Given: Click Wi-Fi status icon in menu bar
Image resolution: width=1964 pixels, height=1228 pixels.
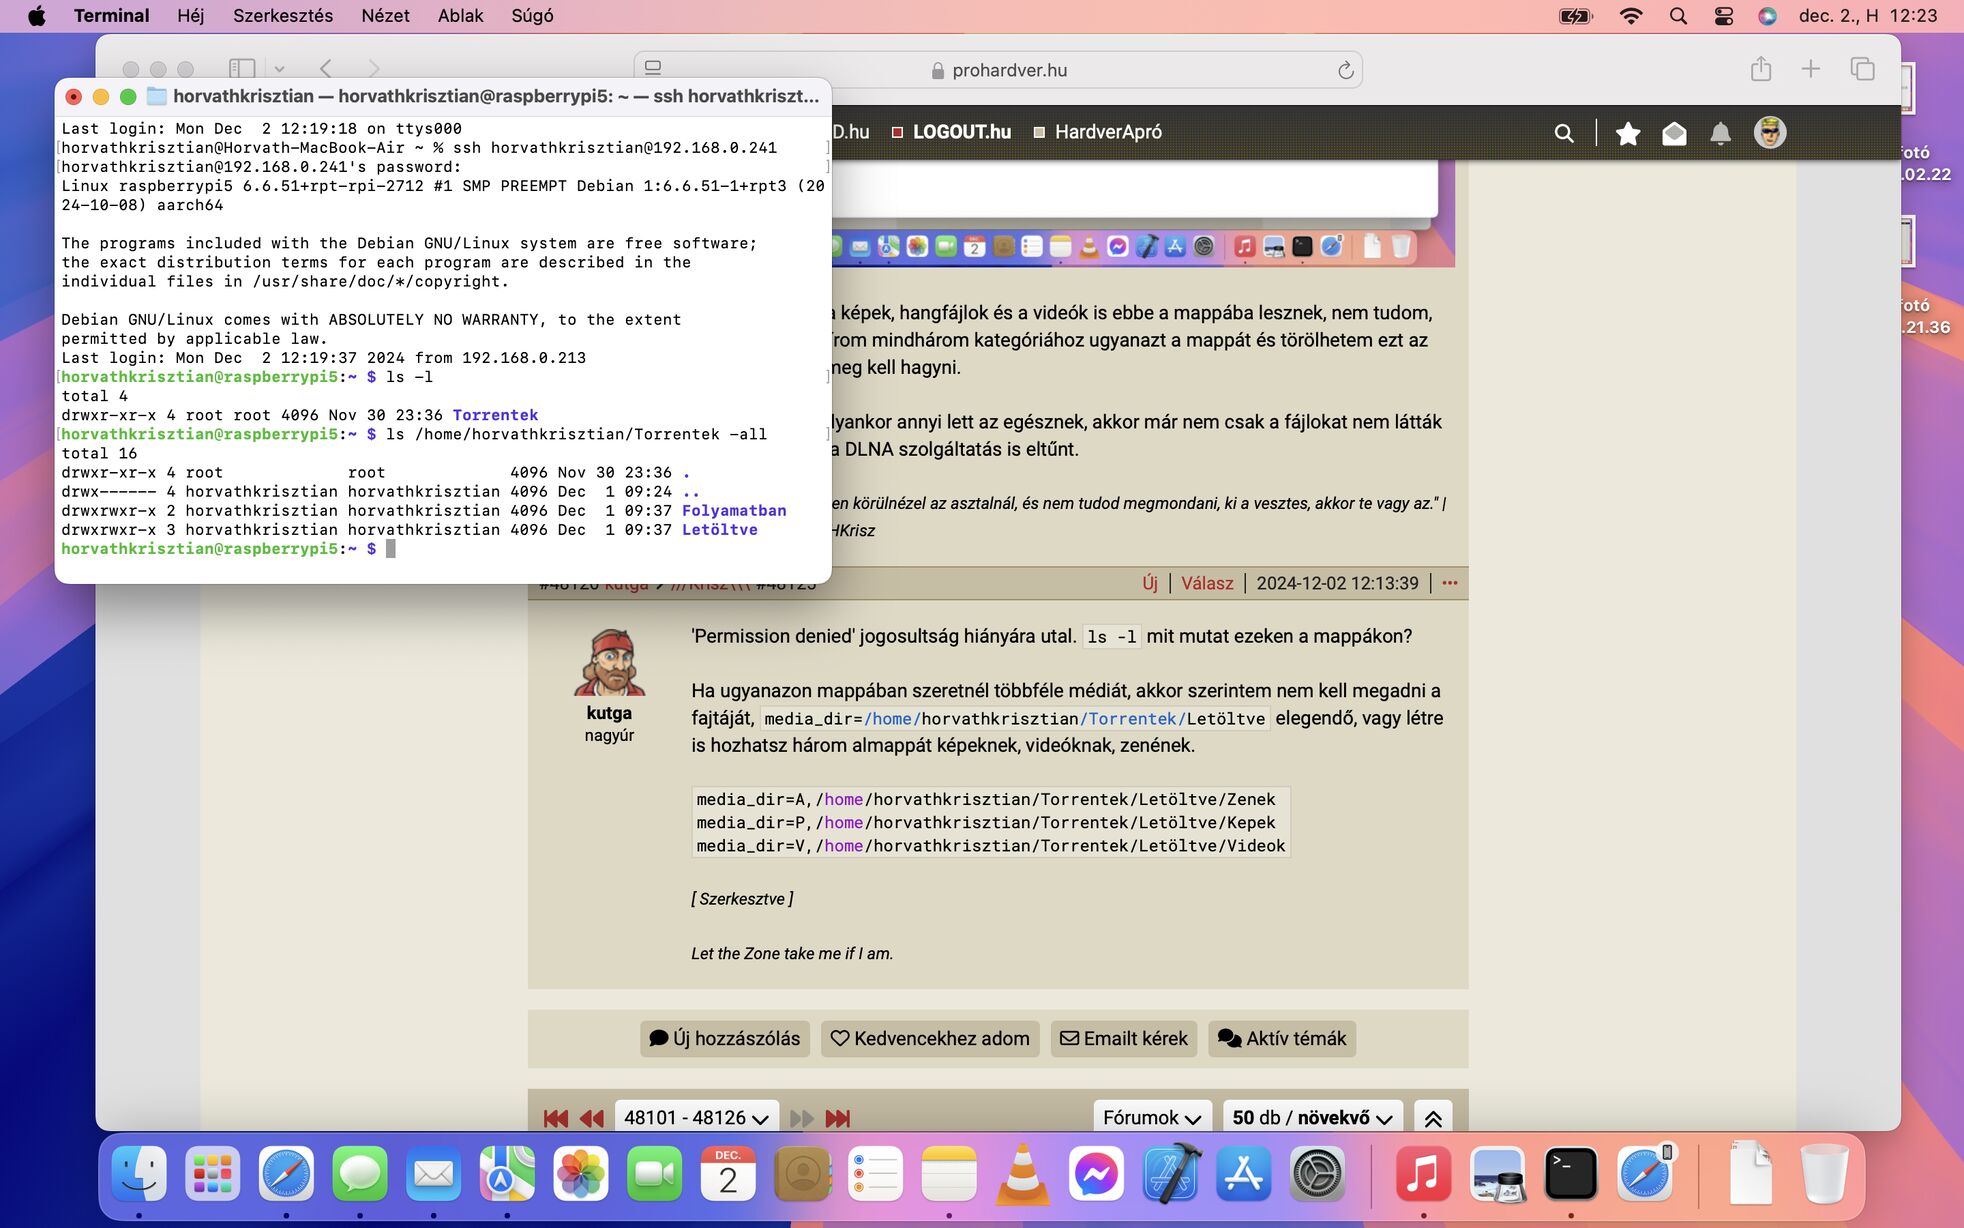Looking at the screenshot, I should tap(1631, 16).
